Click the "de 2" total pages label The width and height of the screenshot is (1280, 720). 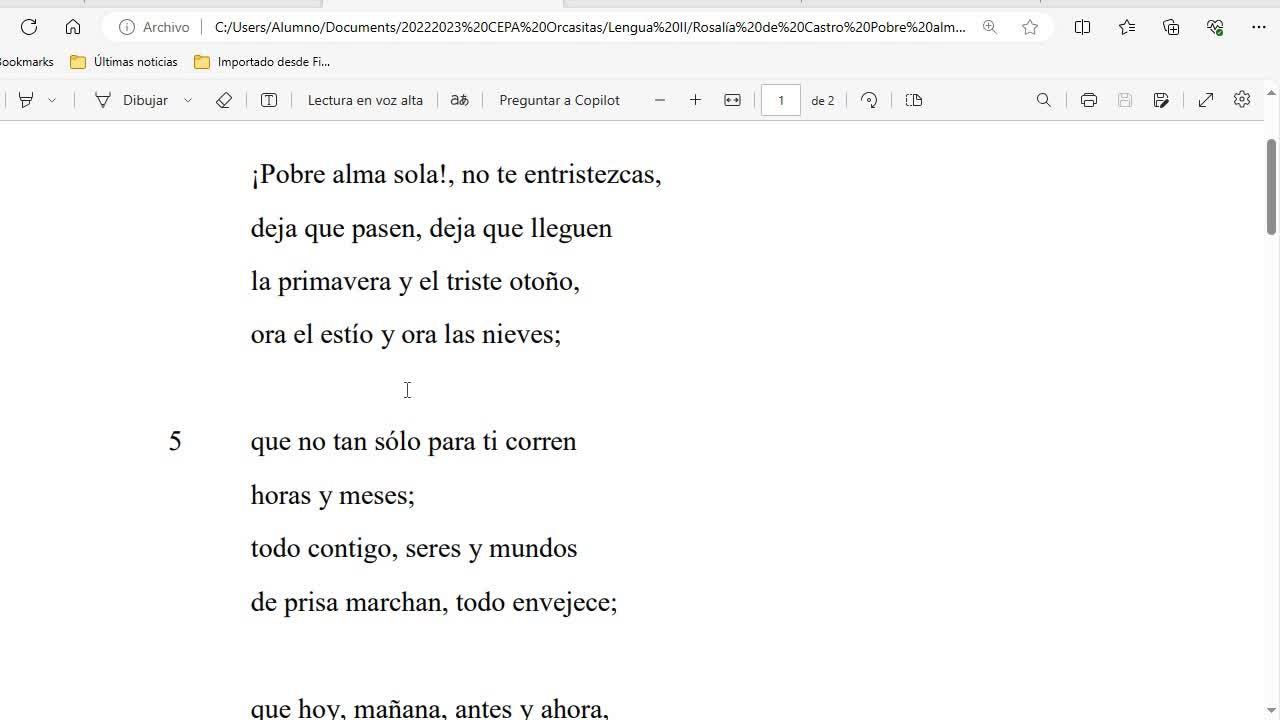tap(823, 100)
